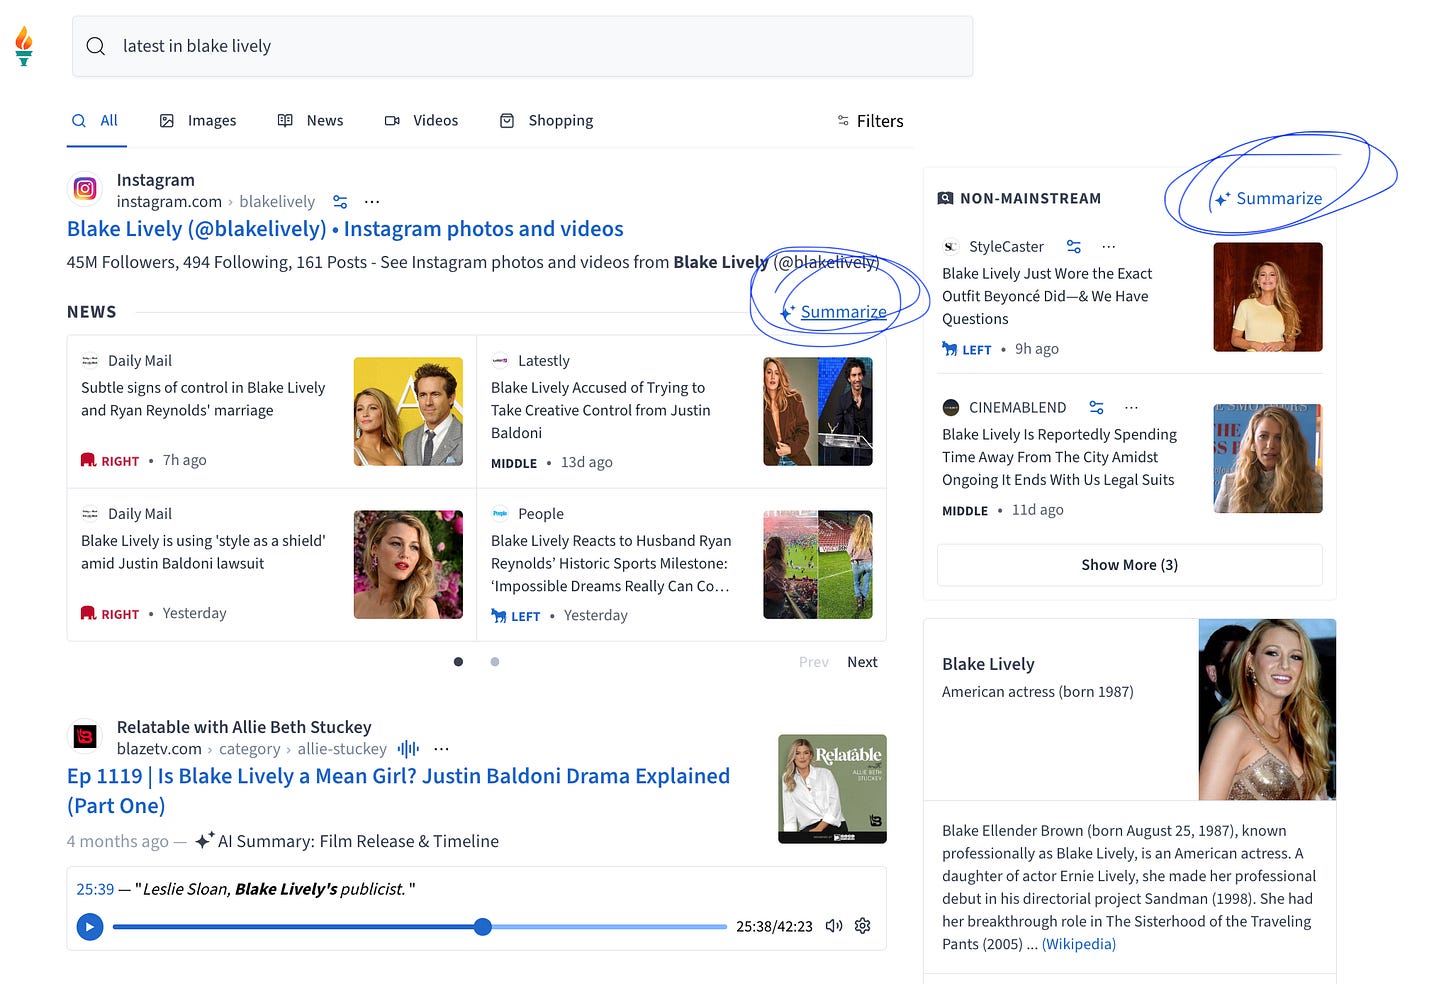Switch to the Images tab
Screen dimensions: 1456x984
(x=198, y=121)
